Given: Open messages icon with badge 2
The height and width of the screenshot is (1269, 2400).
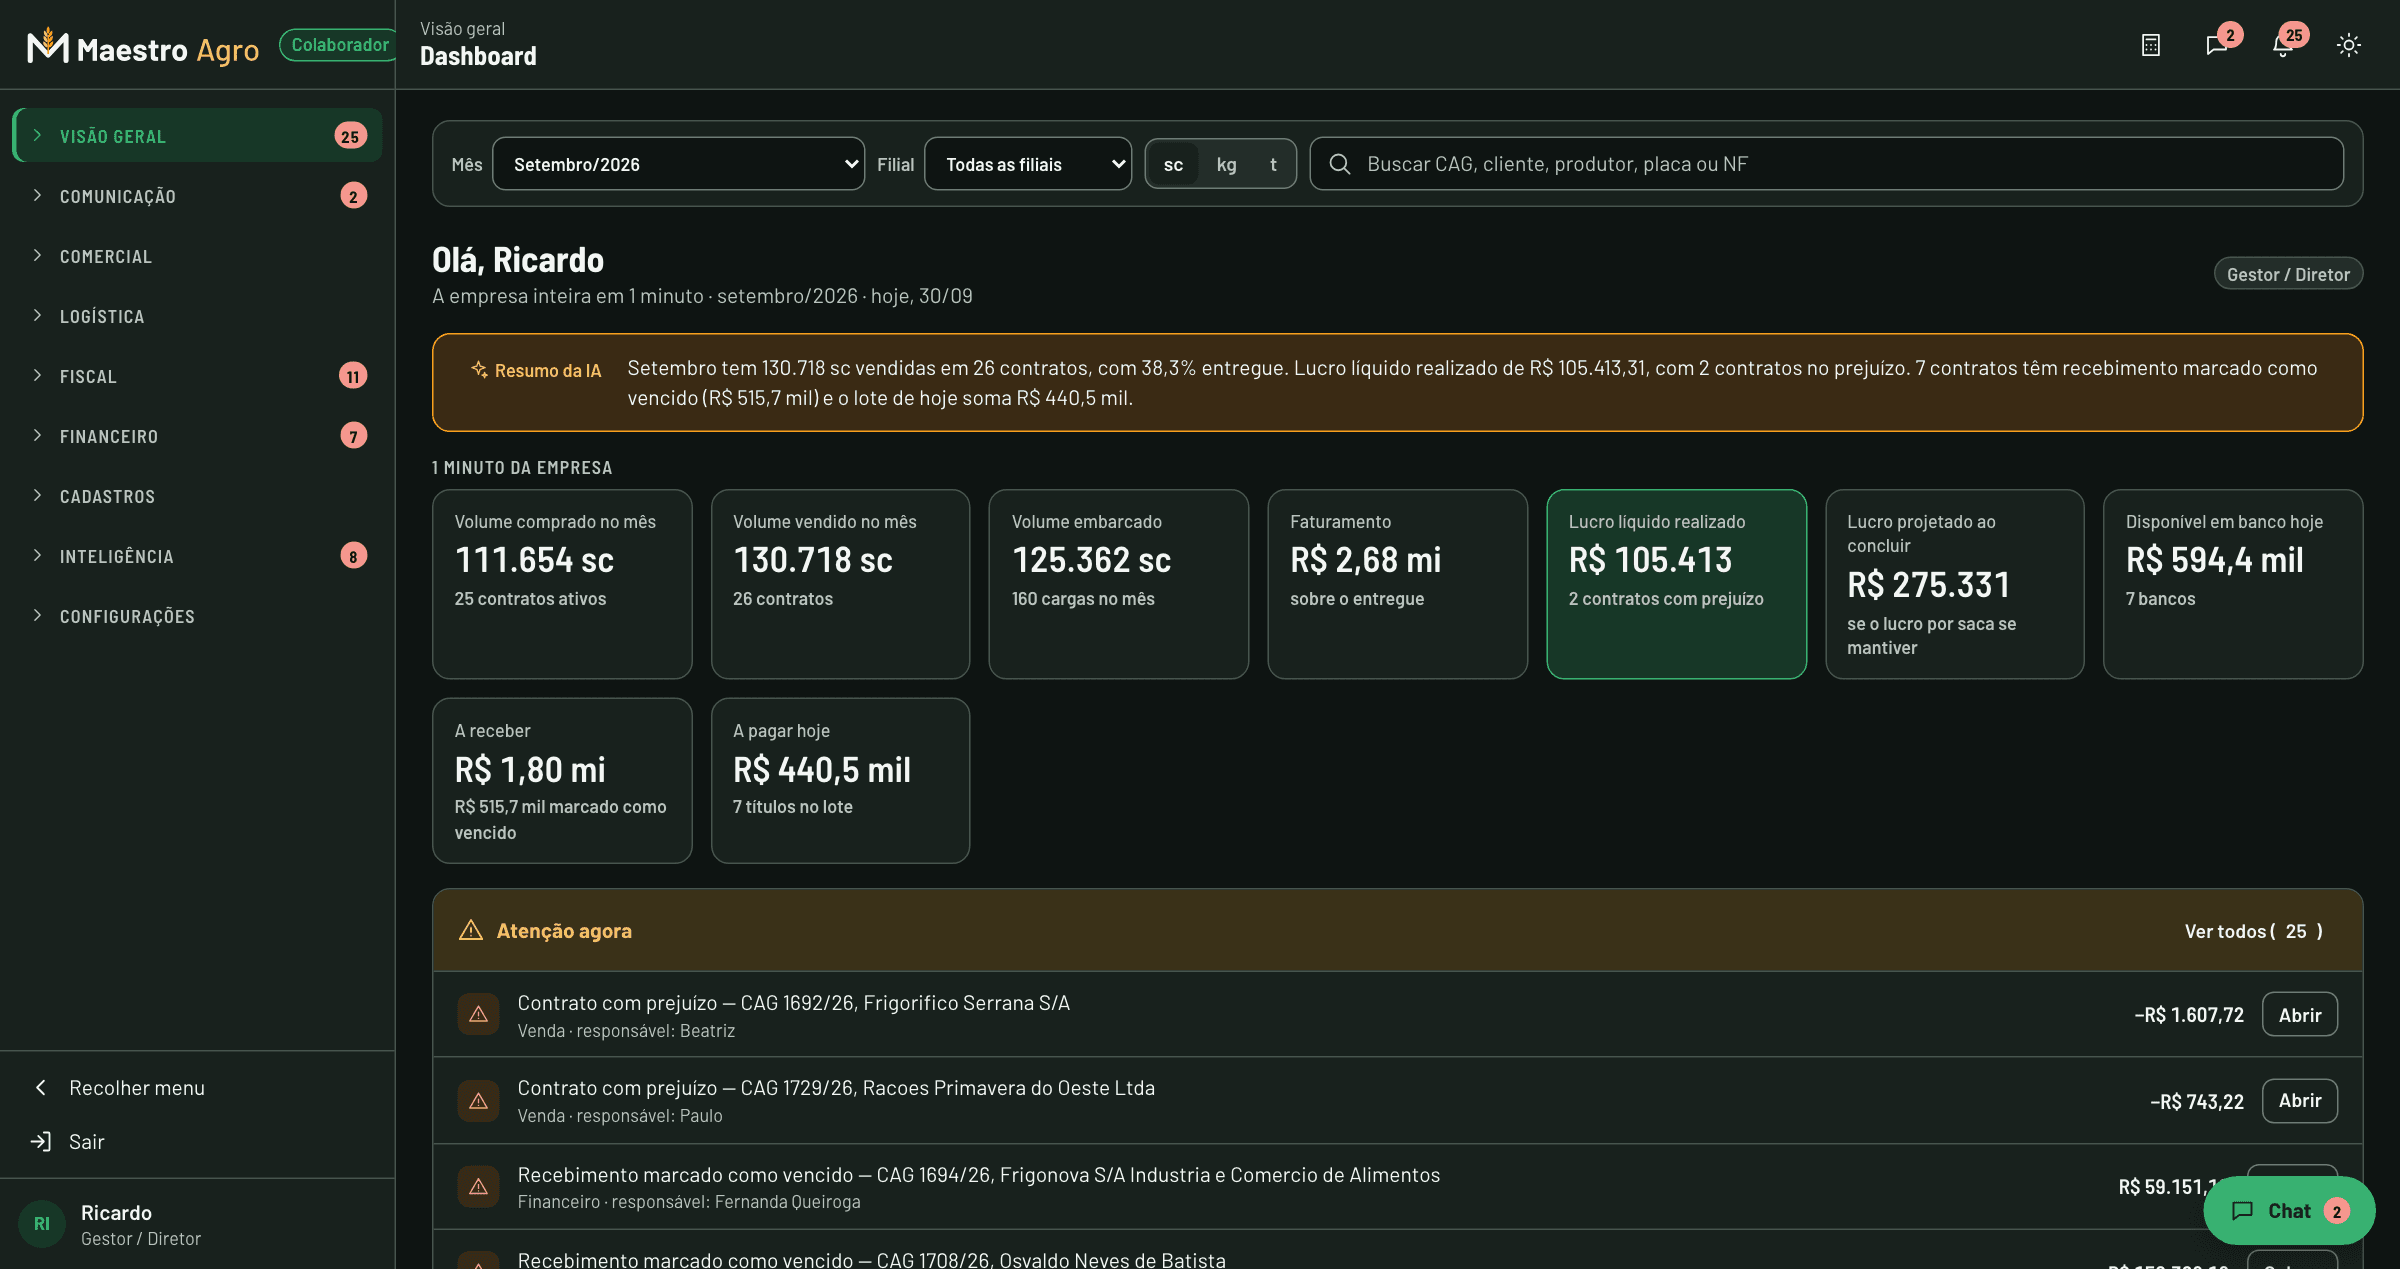Looking at the screenshot, I should point(2217,45).
